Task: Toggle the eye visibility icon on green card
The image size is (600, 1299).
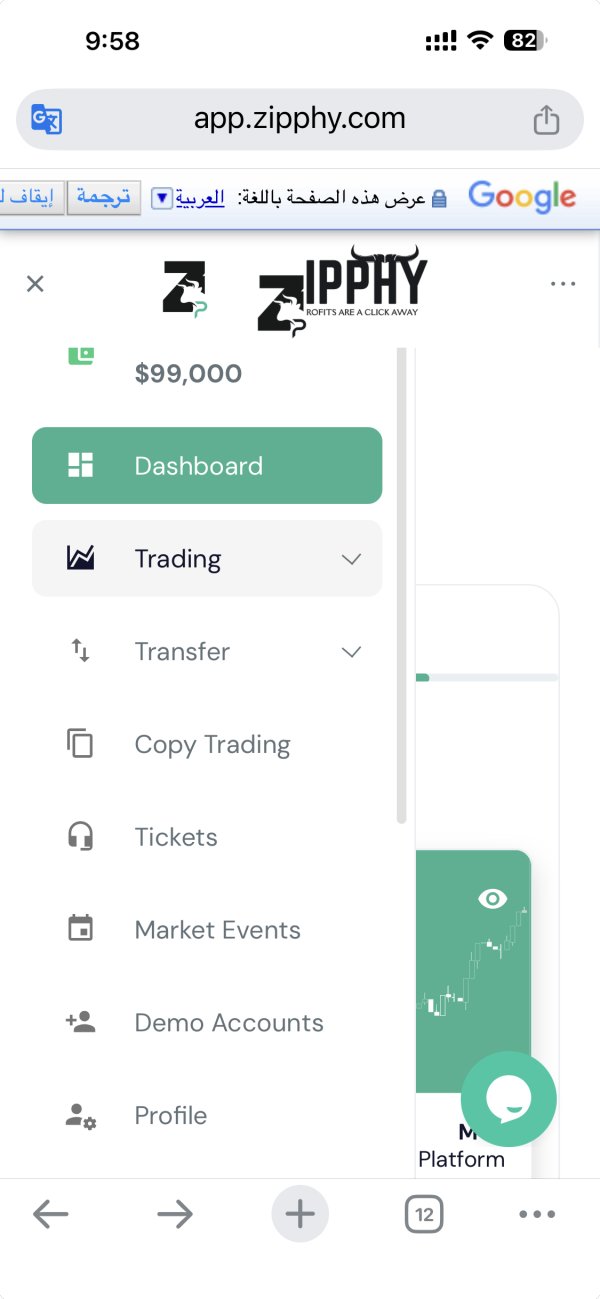Action: click(492, 899)
